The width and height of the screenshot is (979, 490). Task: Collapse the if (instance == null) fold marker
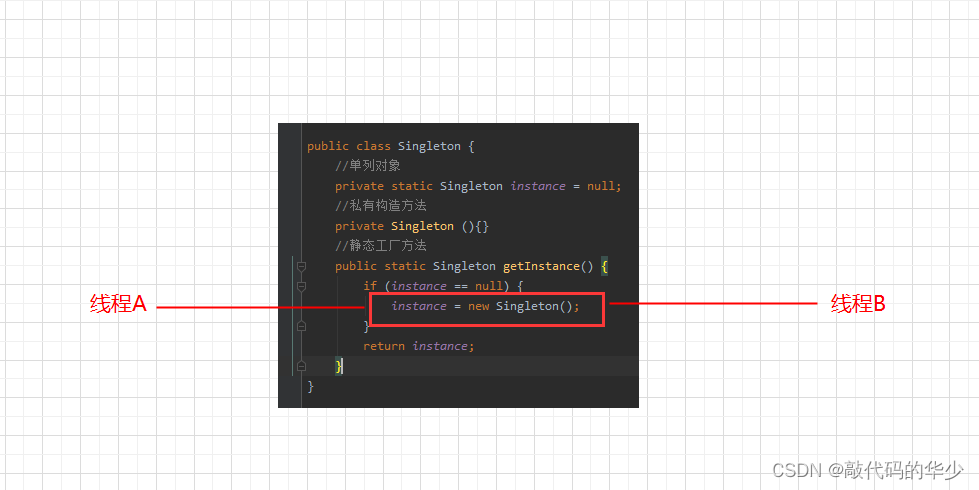tap(302, 287)
